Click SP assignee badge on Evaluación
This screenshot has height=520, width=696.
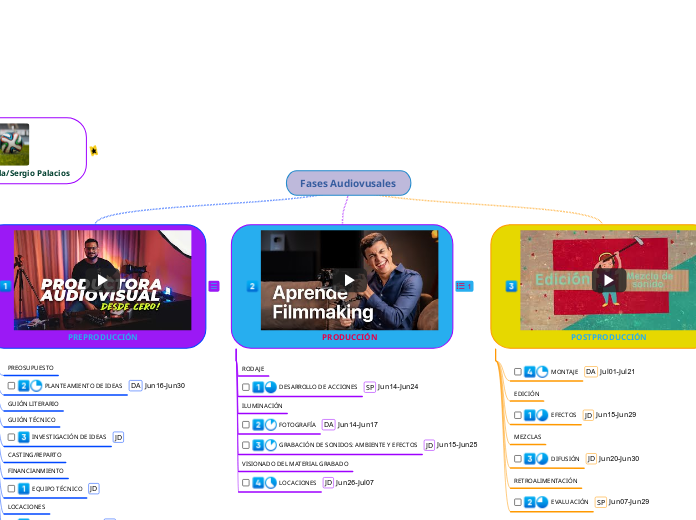pos(601,502)
